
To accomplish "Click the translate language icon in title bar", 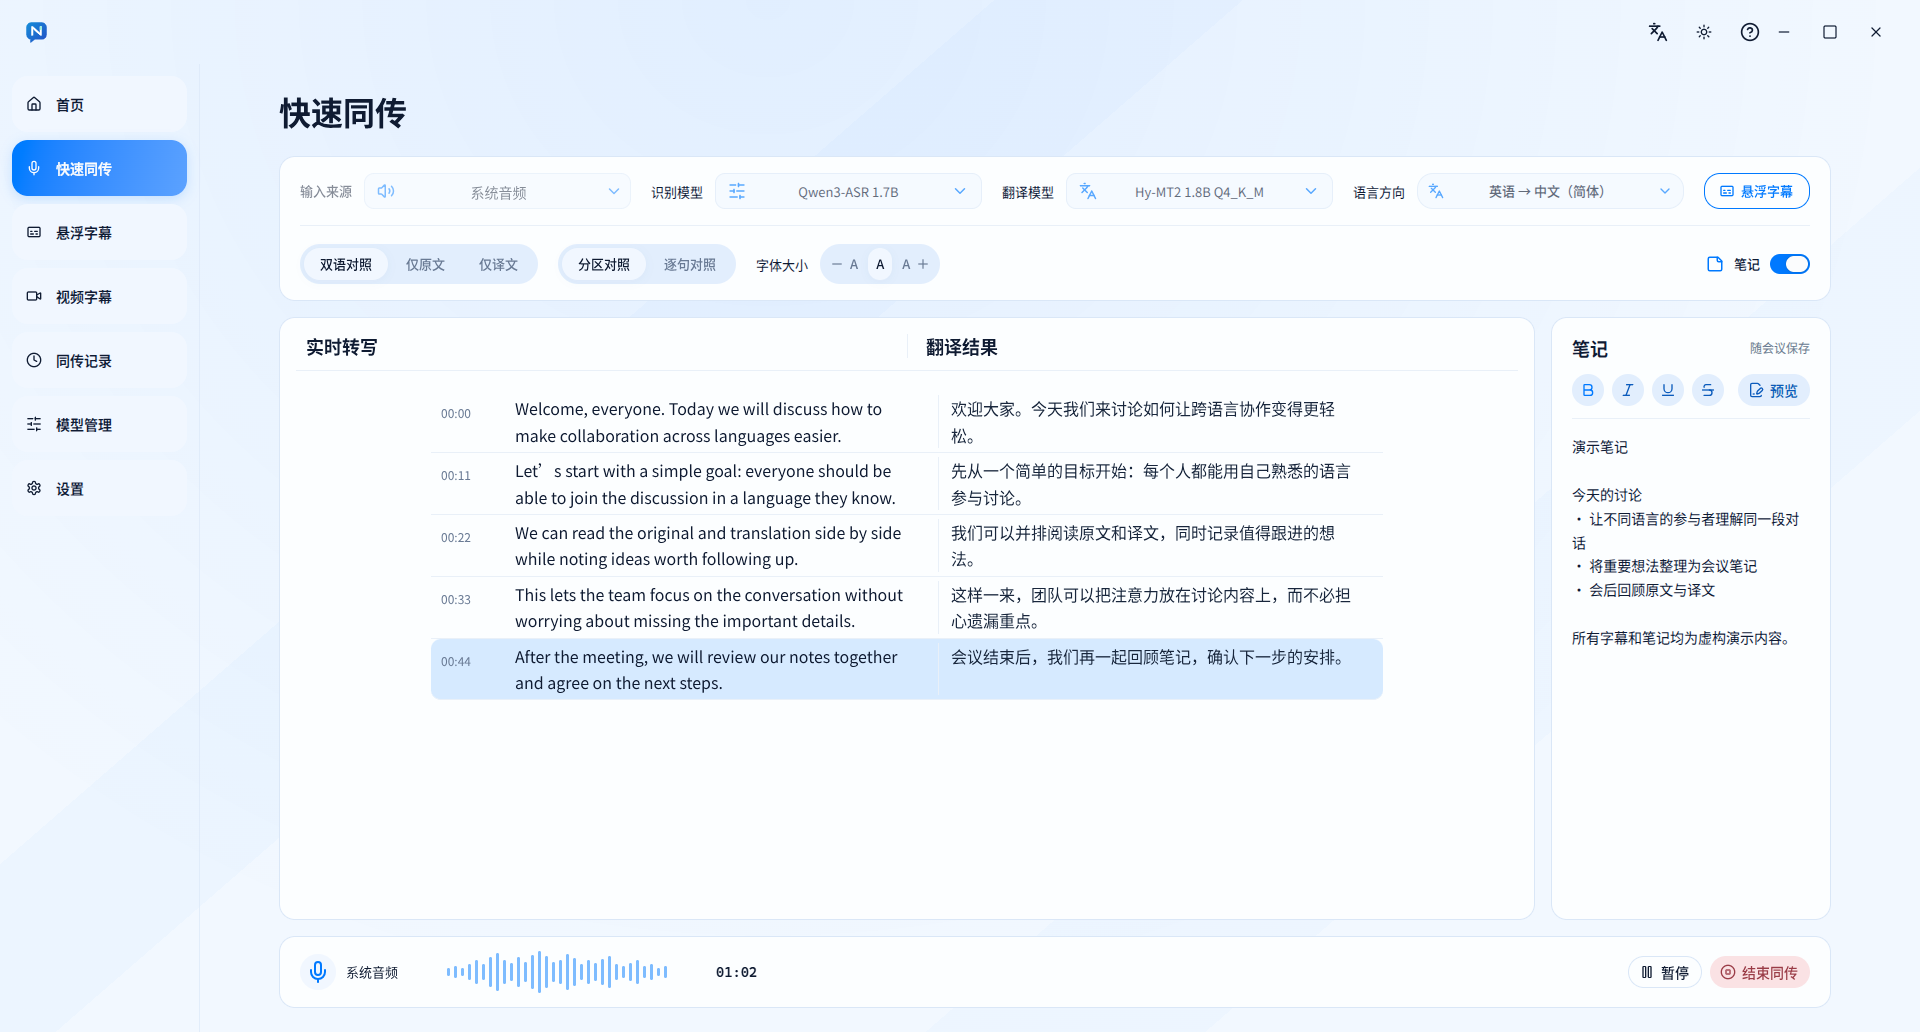I will coord(1658,32).
